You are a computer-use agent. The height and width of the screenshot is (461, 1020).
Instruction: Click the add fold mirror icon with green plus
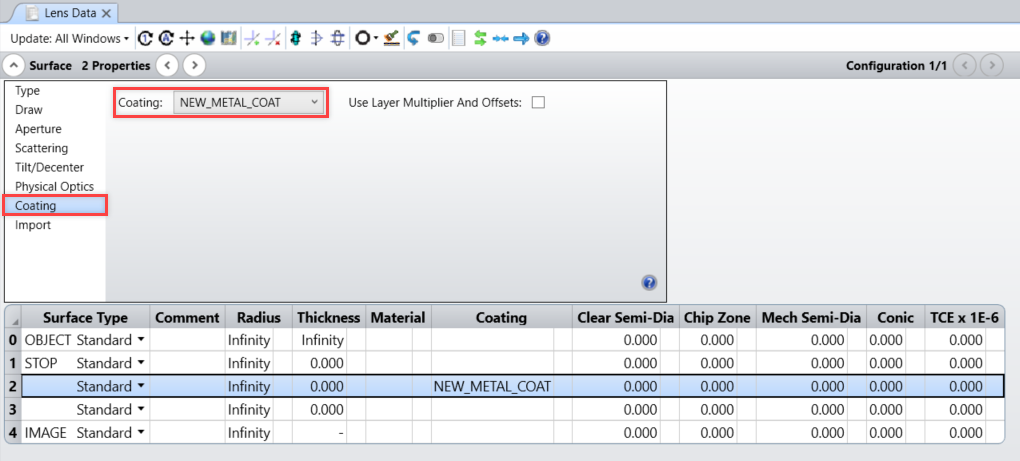tap(252, 39)
